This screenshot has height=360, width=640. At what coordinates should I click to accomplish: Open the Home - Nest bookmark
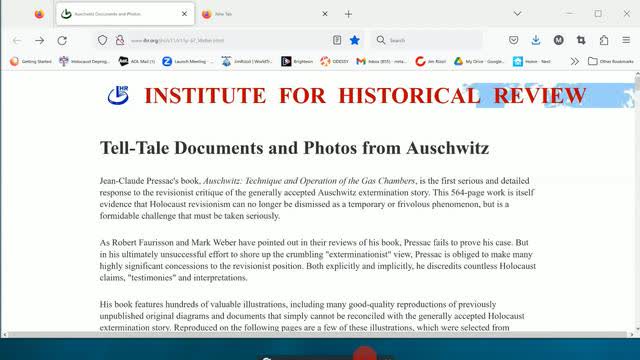[532, 61]
